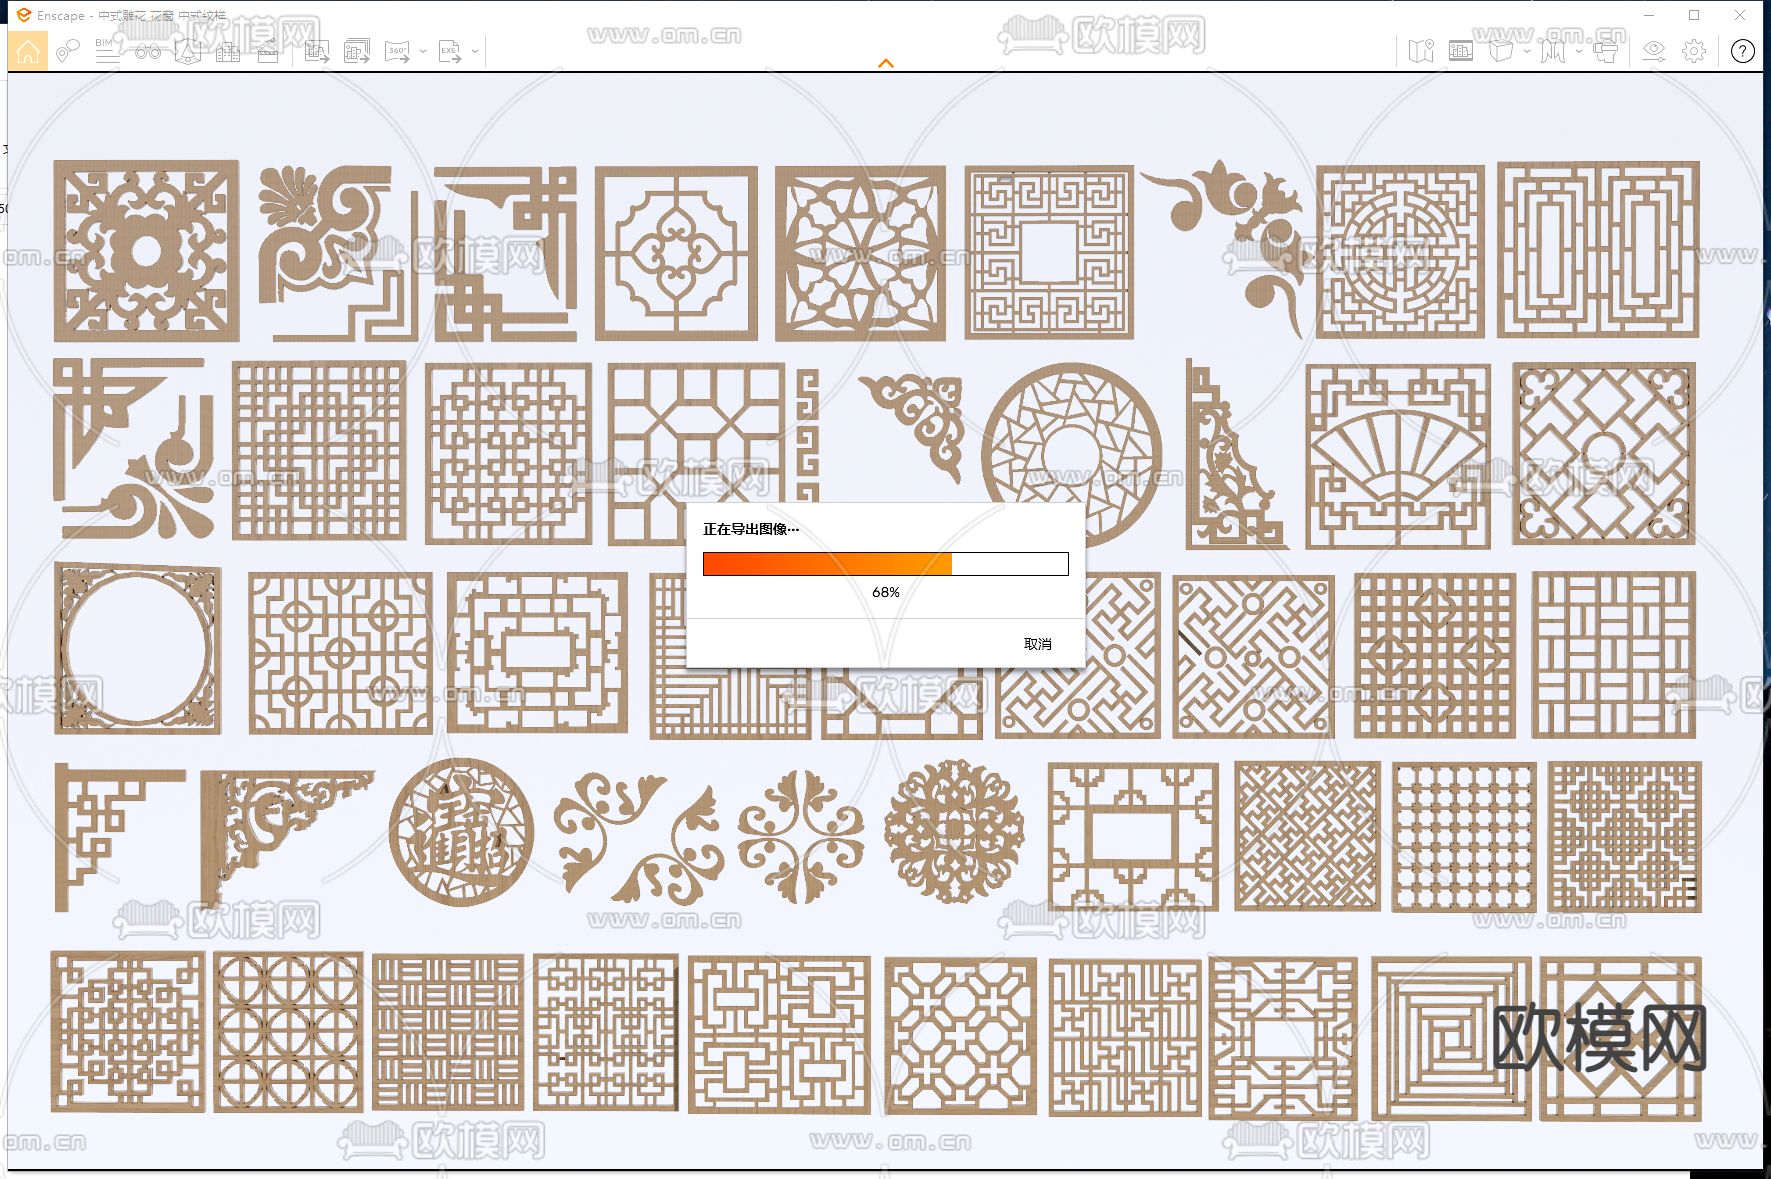Expand the 360° panorama export options

[x=423, y=51]
